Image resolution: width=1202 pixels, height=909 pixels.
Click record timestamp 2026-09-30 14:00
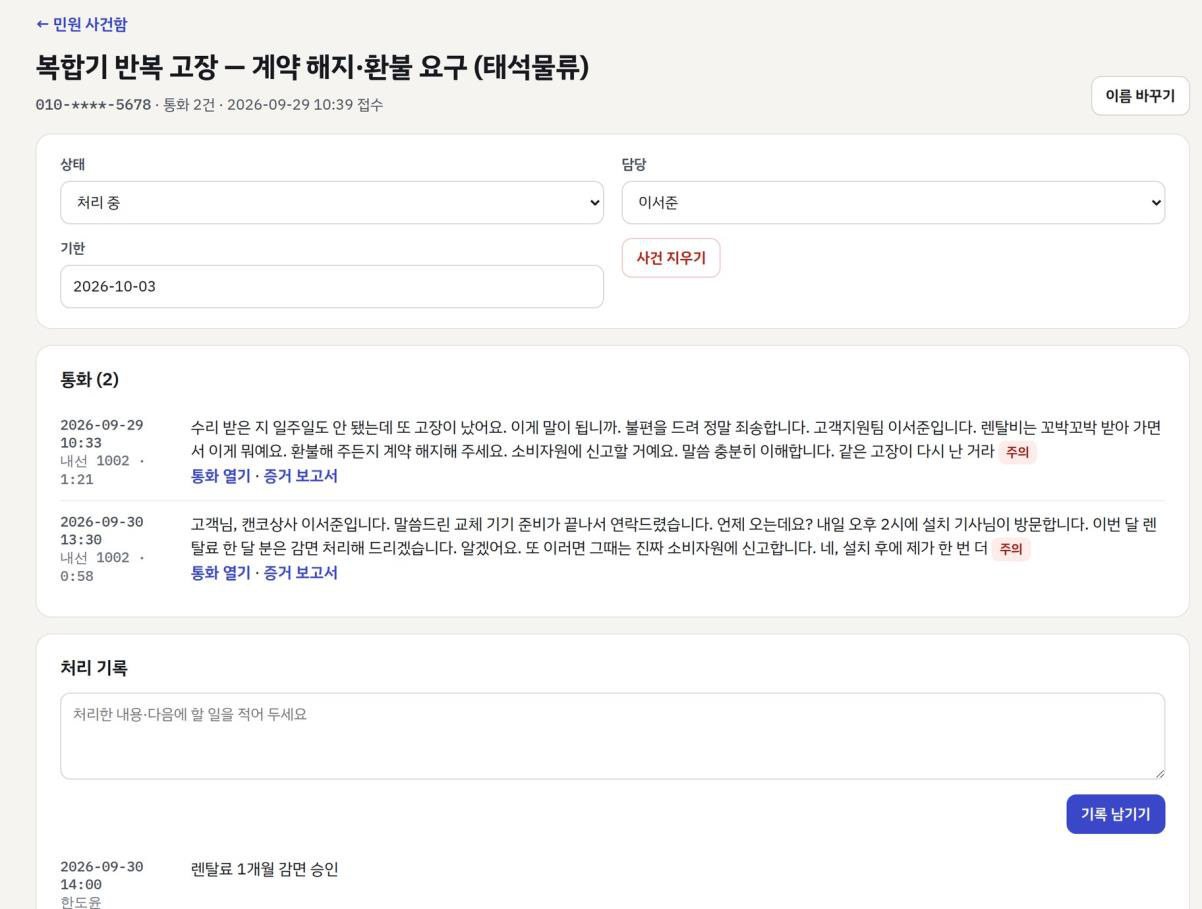[x=102, y=876]
